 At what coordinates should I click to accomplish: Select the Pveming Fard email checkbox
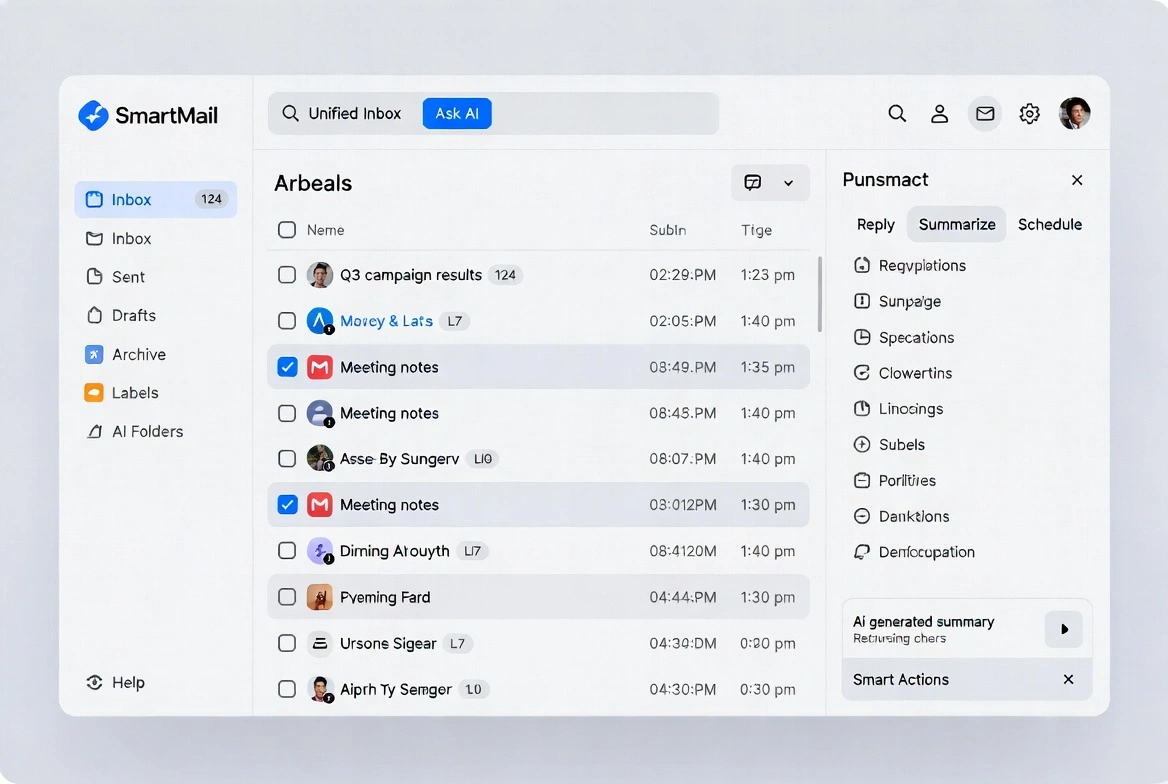pyautogui.click(x=287, y=597)
